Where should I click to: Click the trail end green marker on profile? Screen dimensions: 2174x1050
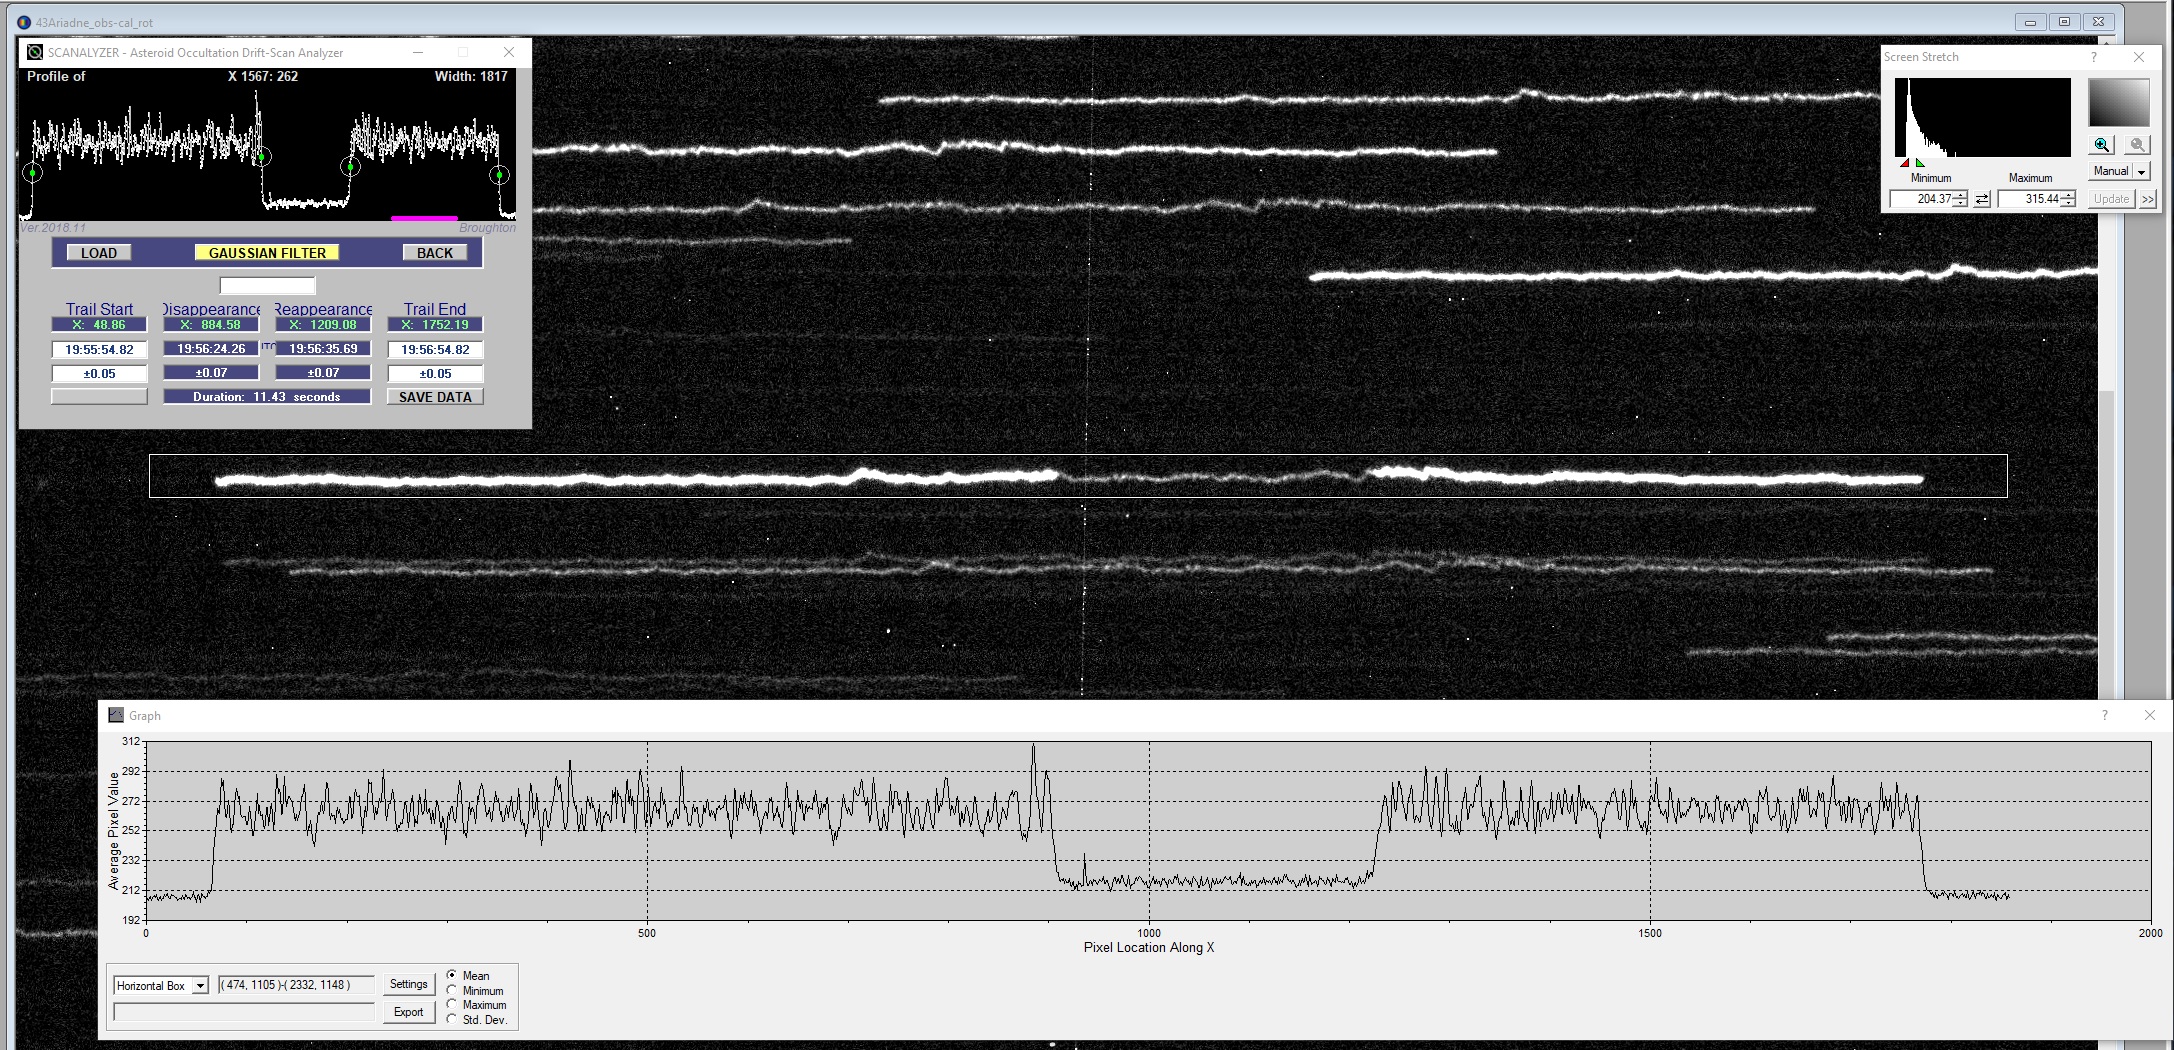click(499, 175)
